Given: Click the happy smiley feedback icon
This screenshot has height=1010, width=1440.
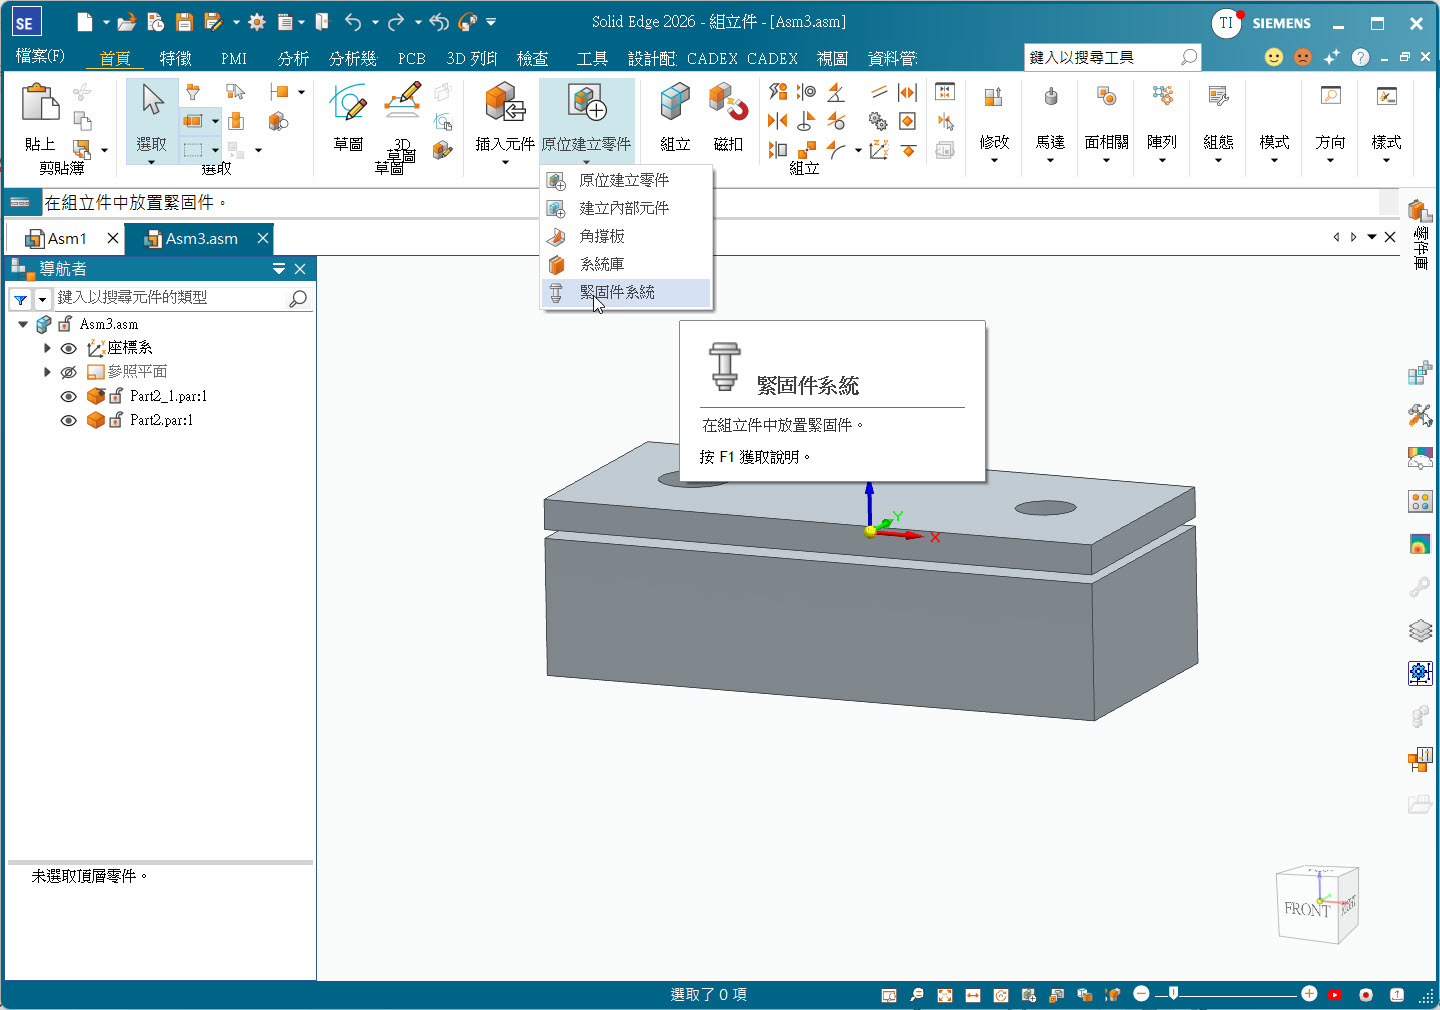Looking at the screenshot, I should coord(1274,57).
